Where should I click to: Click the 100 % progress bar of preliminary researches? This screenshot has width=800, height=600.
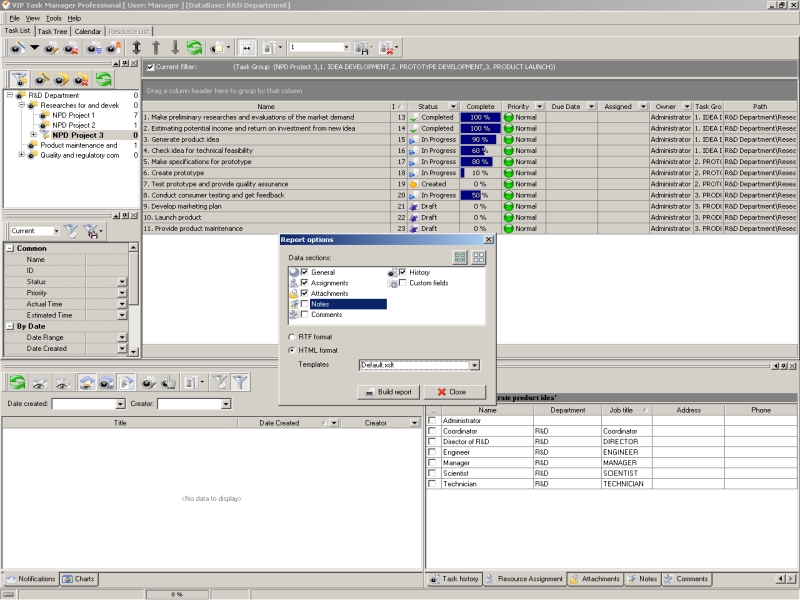(480, 117)
